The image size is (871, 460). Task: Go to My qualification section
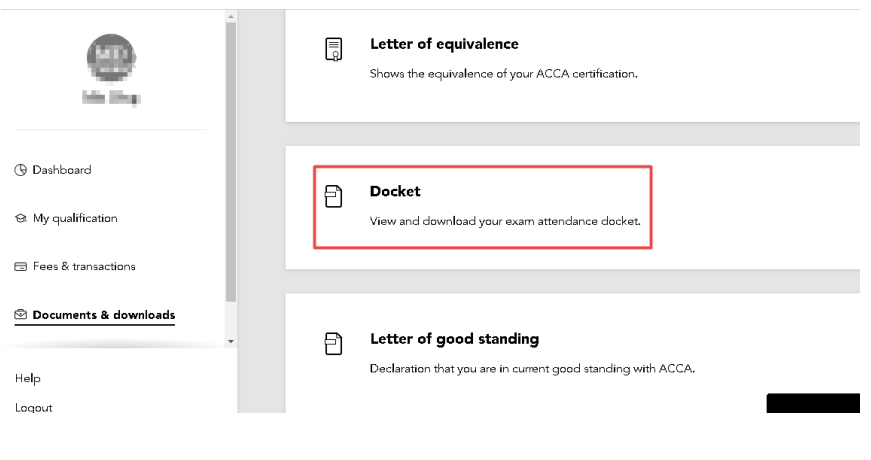pos(75,219)
